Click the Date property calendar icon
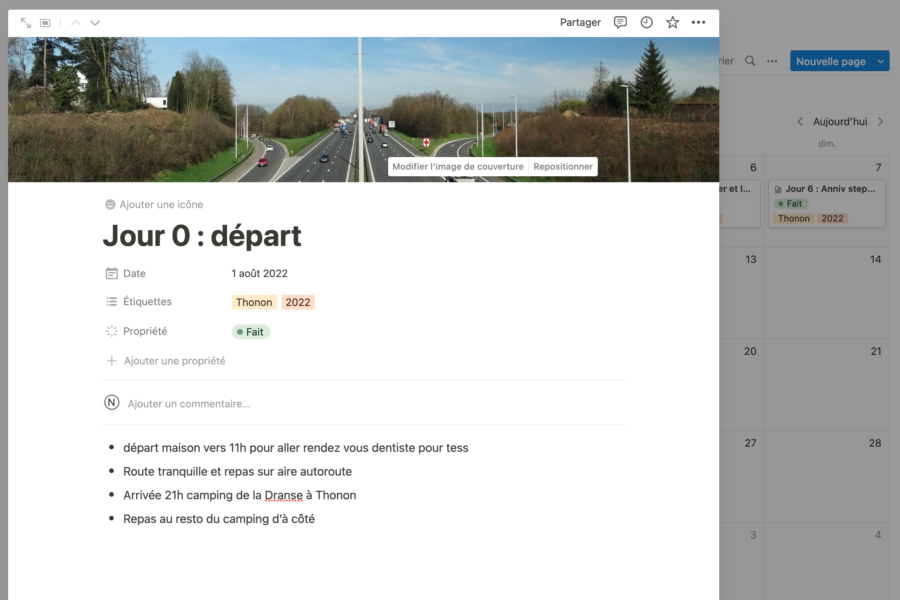The width and height of the screenshot is (900, 600). [111, 273]
